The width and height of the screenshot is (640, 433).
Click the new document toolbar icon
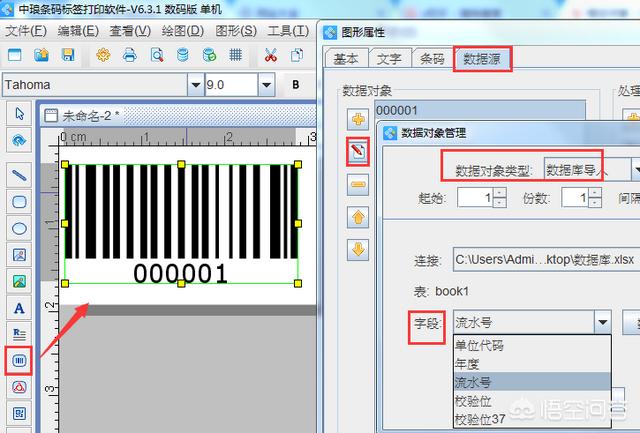pos(15,55)
